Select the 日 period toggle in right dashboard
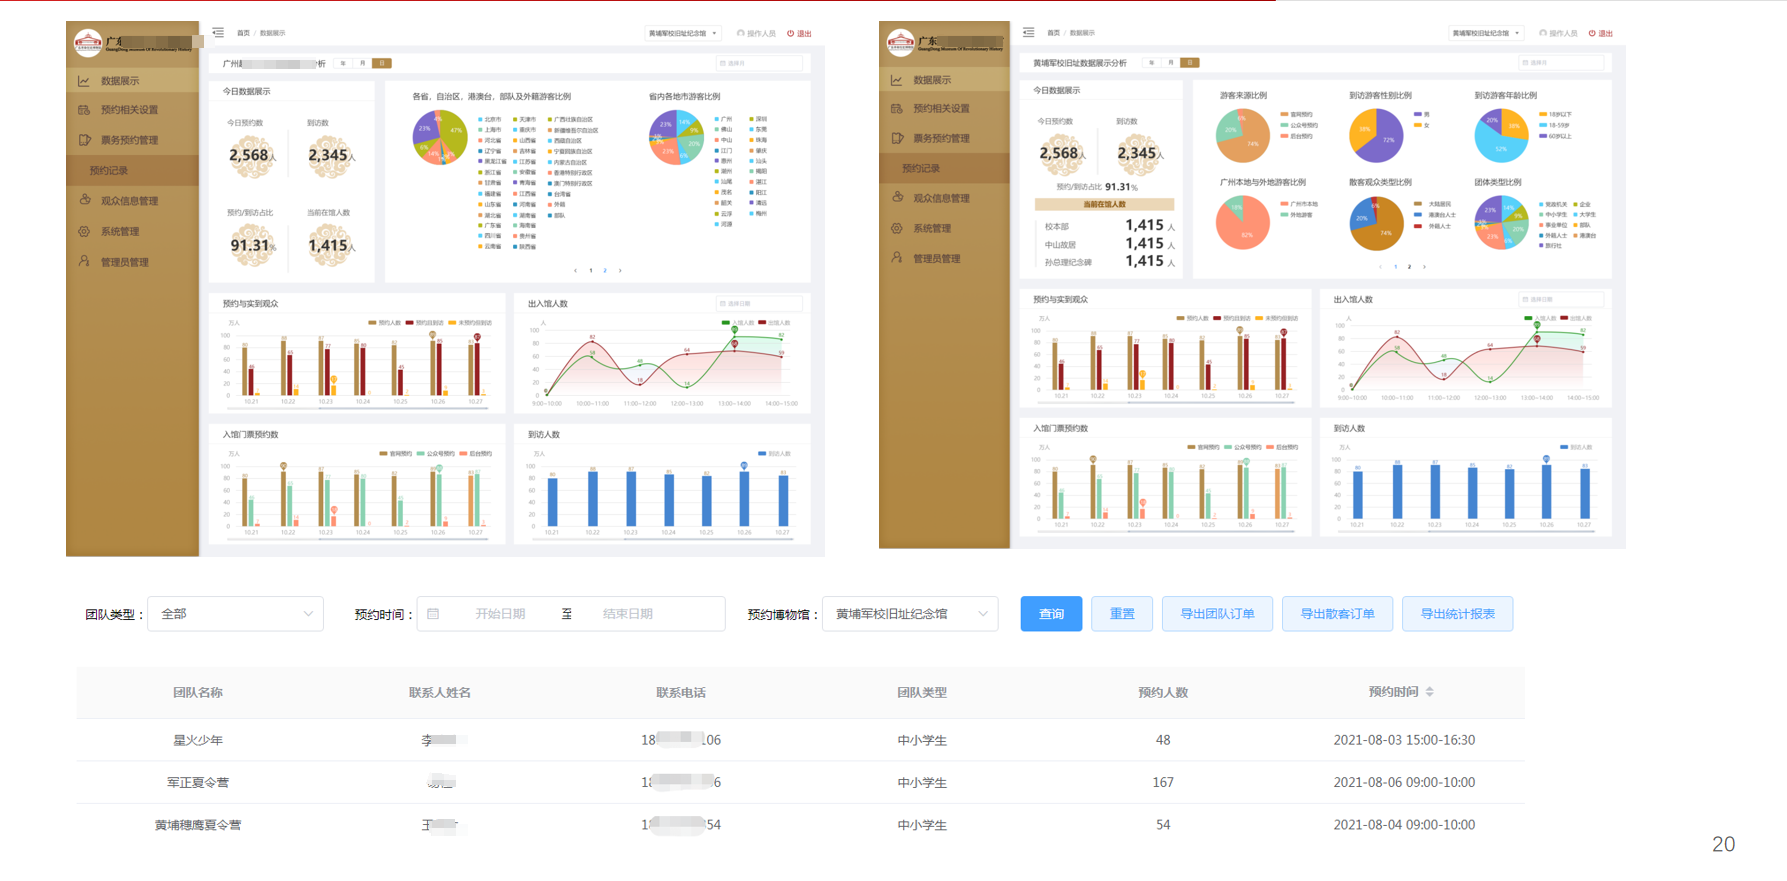 [x=1190, y=63]
